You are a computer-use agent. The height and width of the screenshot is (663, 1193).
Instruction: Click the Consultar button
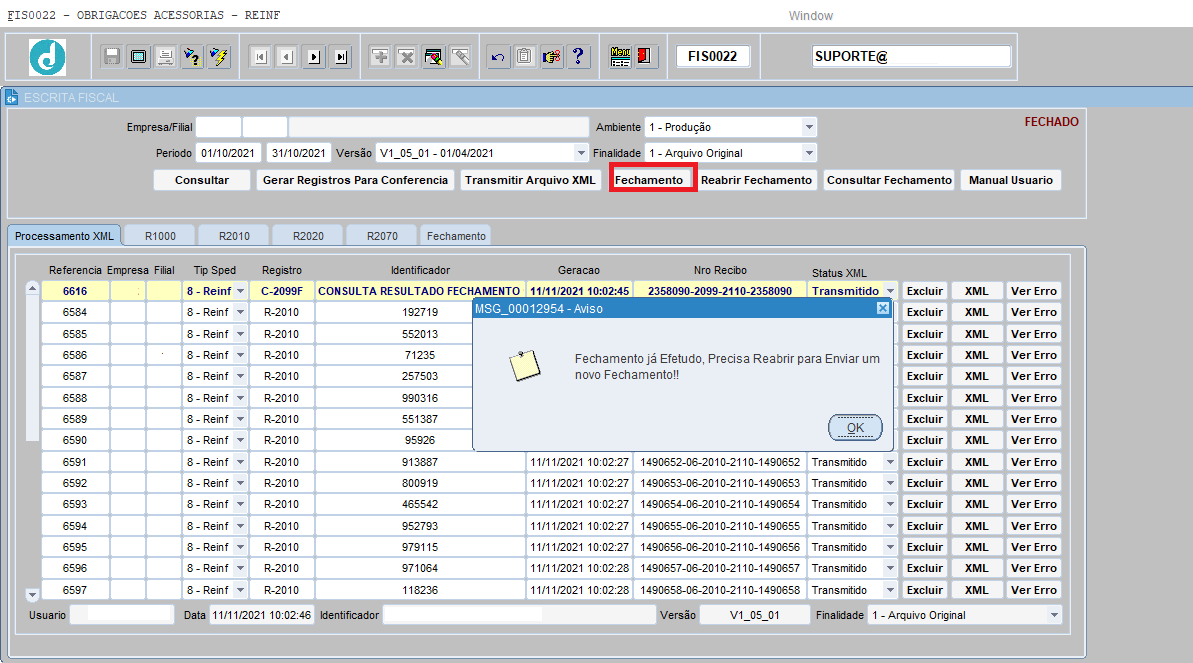pos(202,180)
